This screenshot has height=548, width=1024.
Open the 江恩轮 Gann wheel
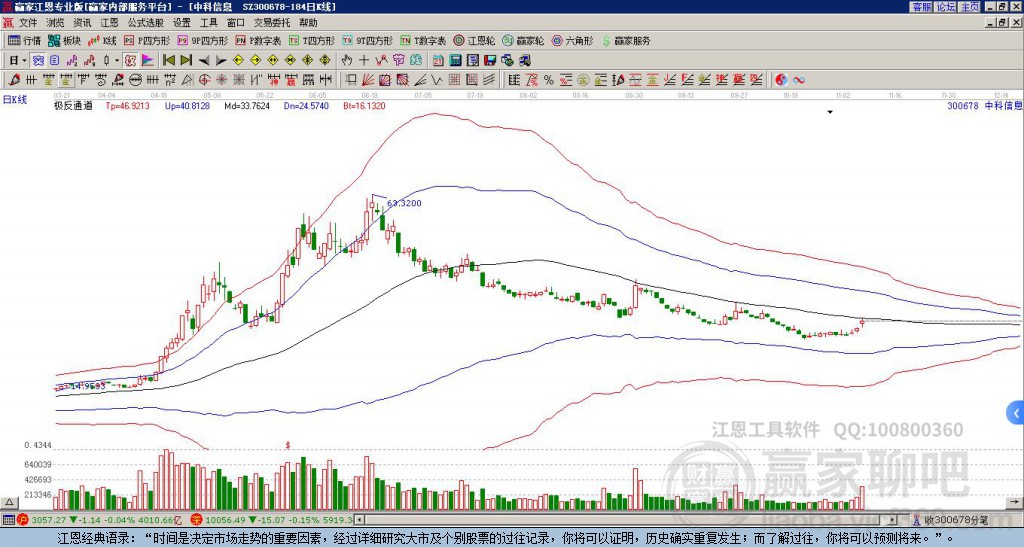[474, 40]
